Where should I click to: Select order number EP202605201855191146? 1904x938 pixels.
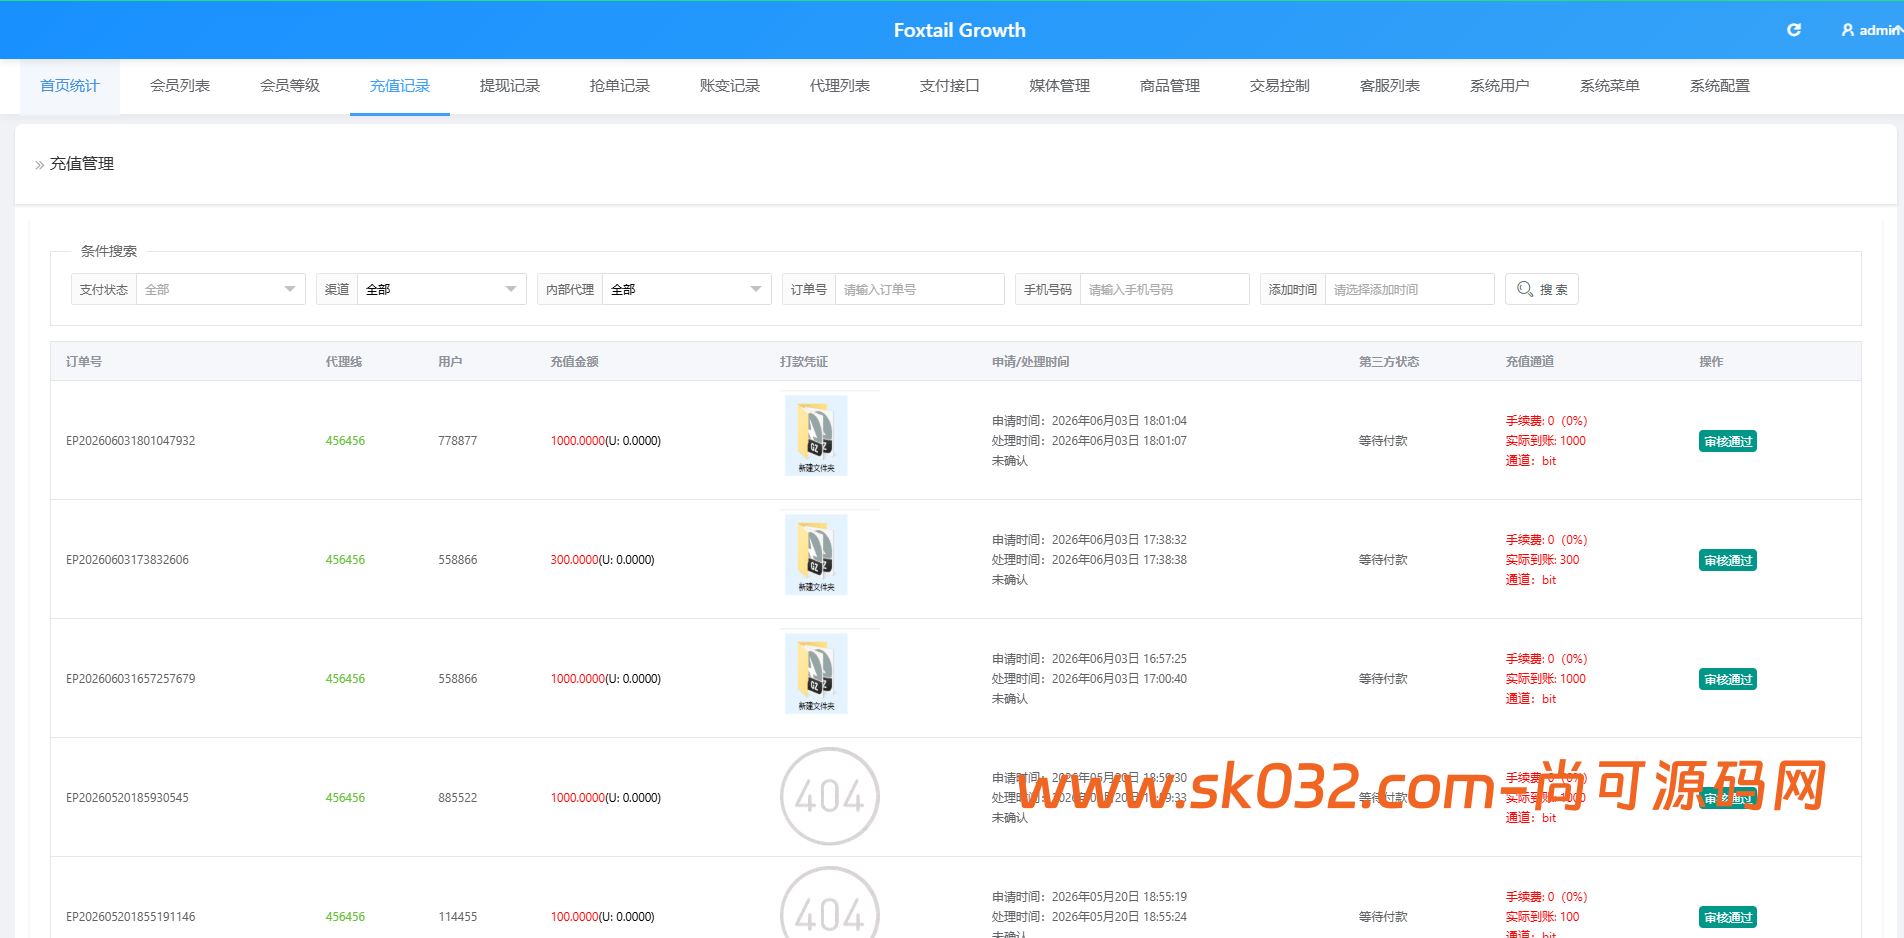131,917
